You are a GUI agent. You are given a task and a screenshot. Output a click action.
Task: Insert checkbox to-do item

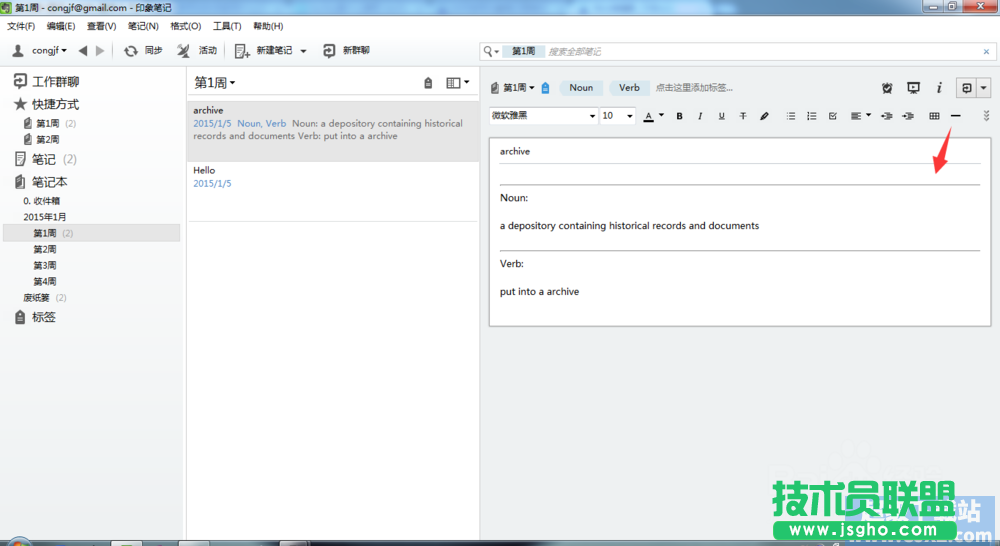[x=833, y=116]
